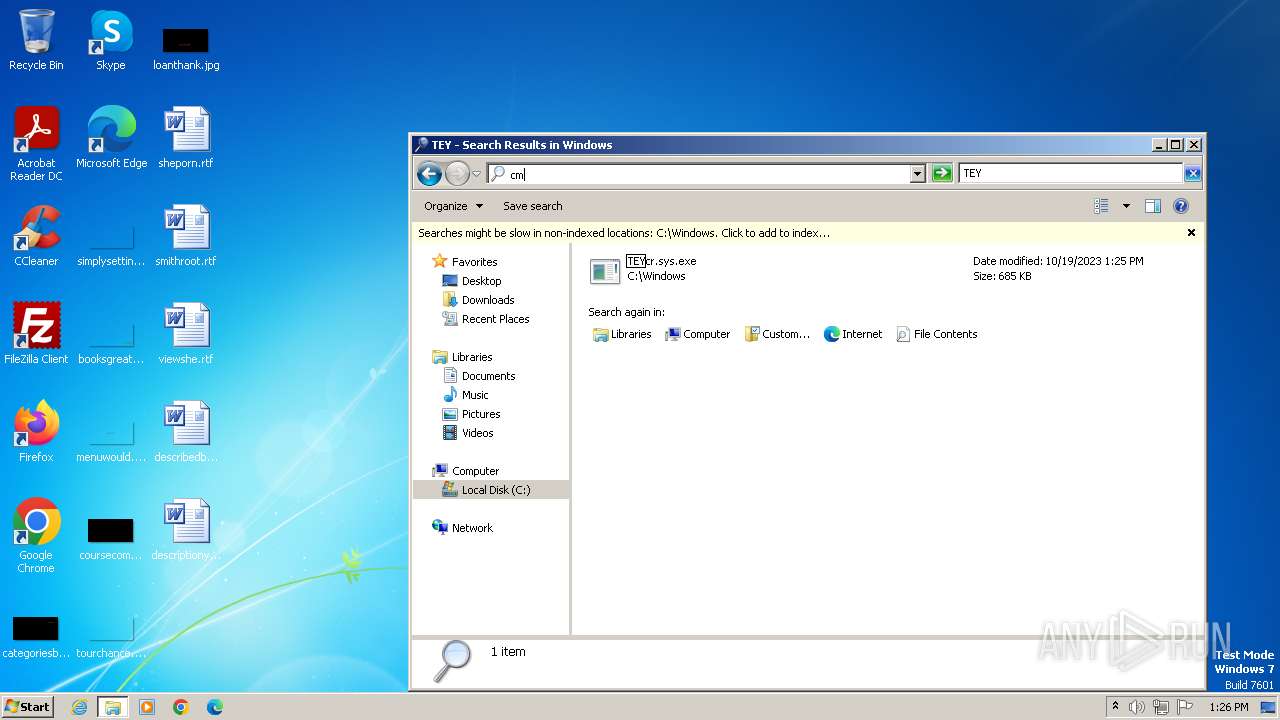Screen dimensions: 1280x720
Task: Search again in Custom location
Action: click(777, 334)
